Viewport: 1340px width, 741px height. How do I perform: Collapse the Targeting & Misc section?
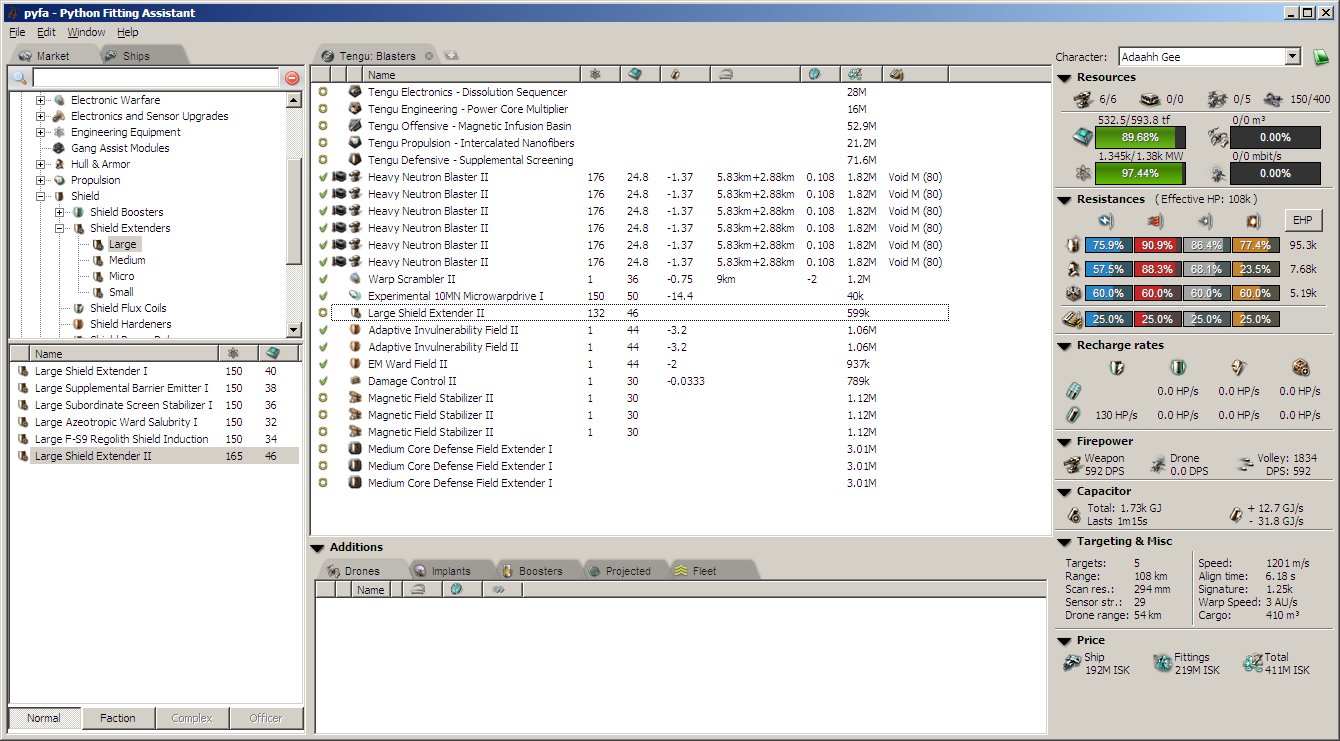click(1064, 542)
